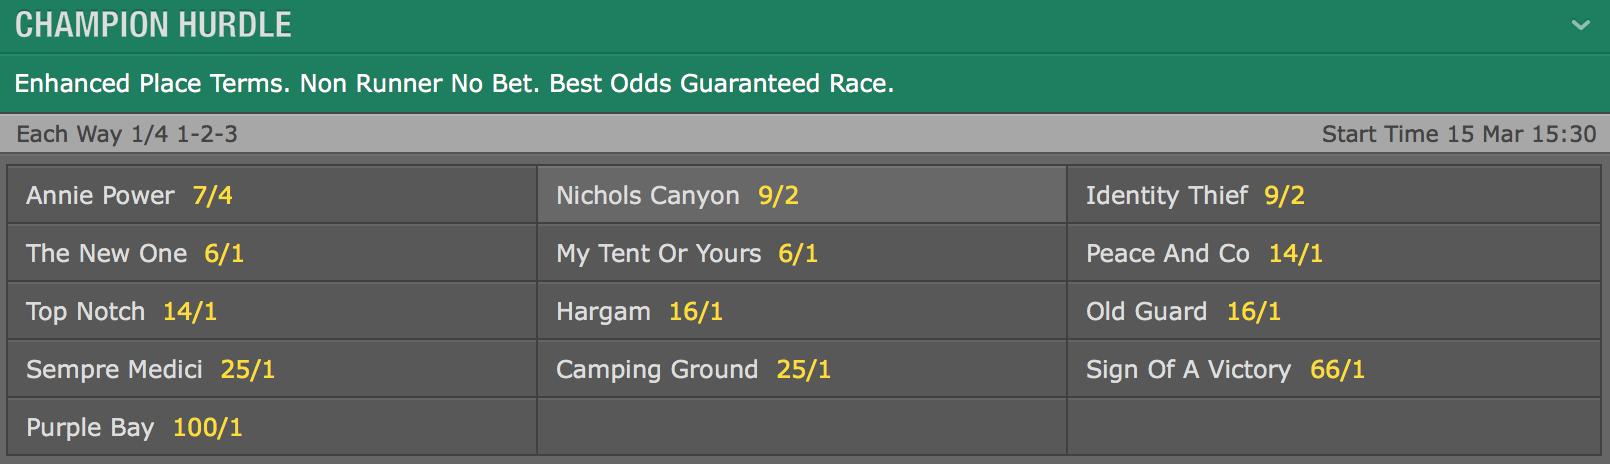Click the Each Way 1/4 1-2-3 label
Screen dimensions: 1610x464
tap(127, 134)
